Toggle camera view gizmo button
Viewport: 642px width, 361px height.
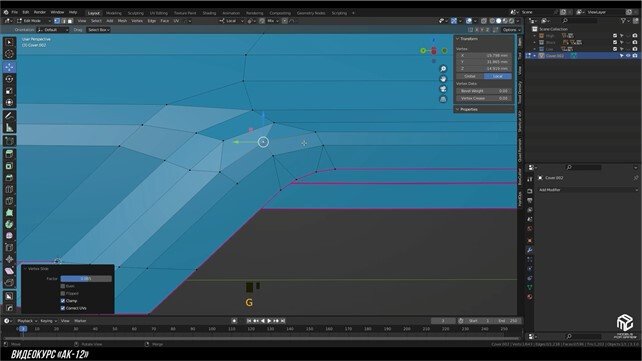click(x=443, y=89)
